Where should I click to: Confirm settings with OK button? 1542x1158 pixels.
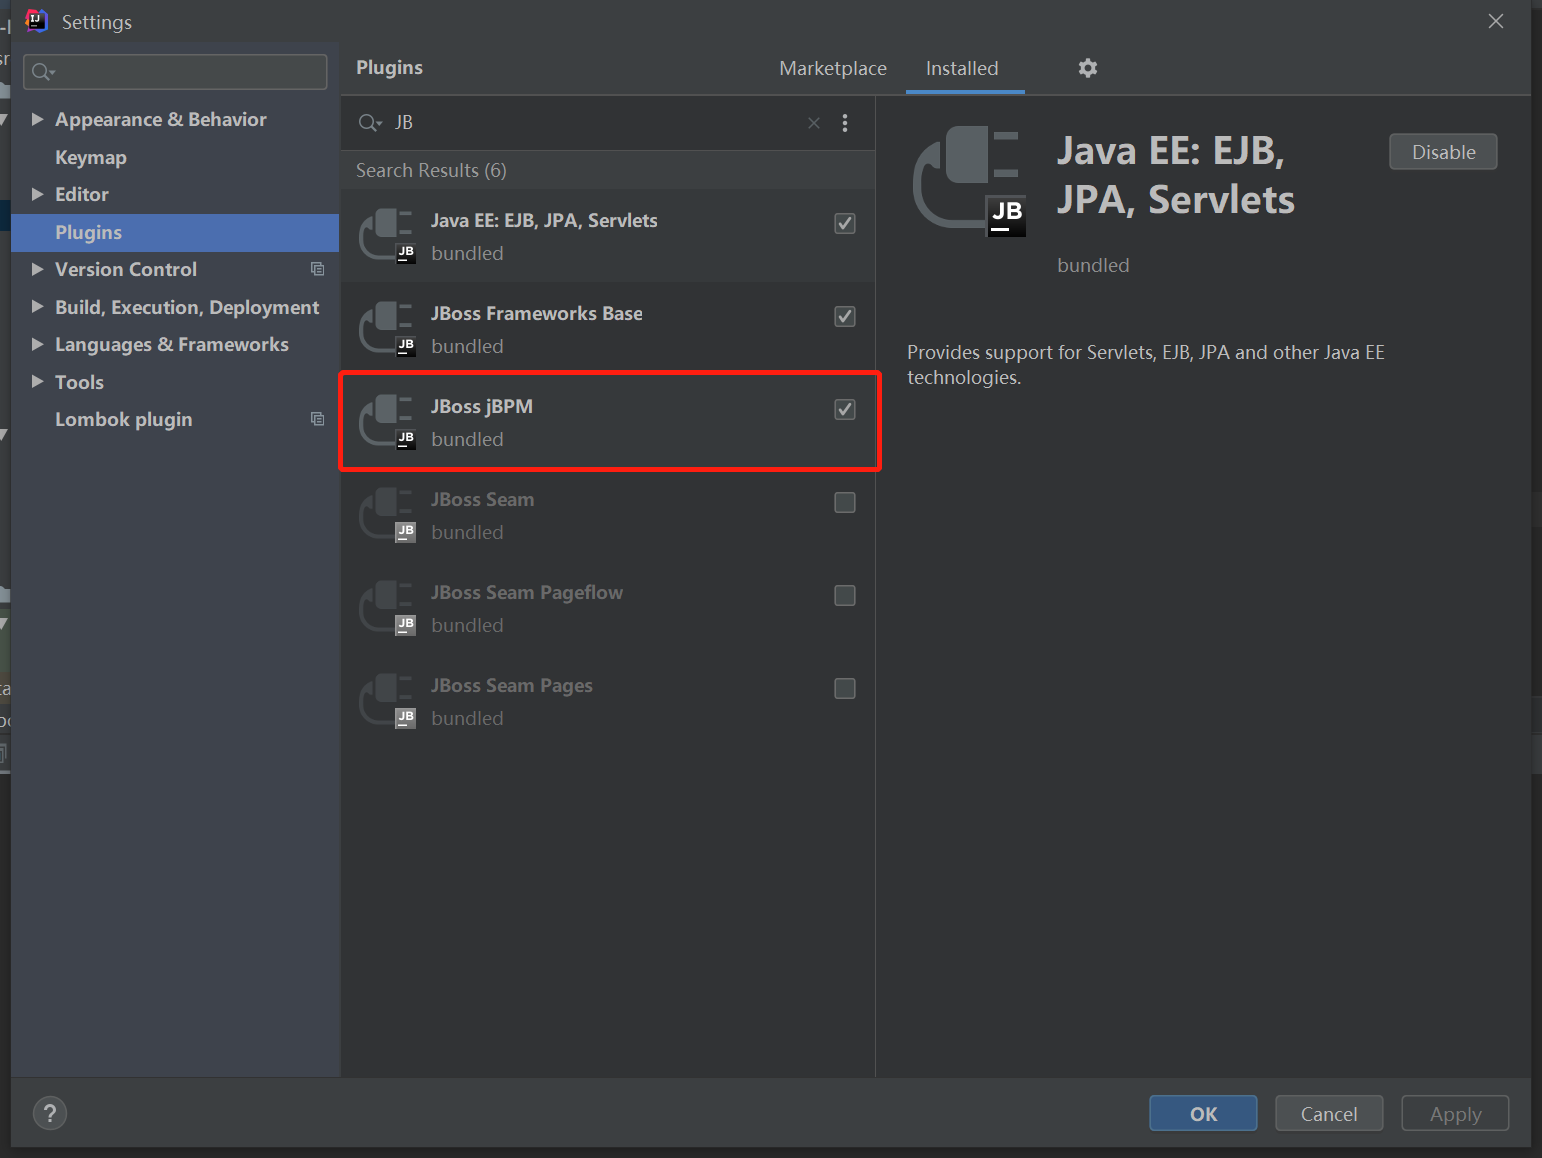1203,1113
